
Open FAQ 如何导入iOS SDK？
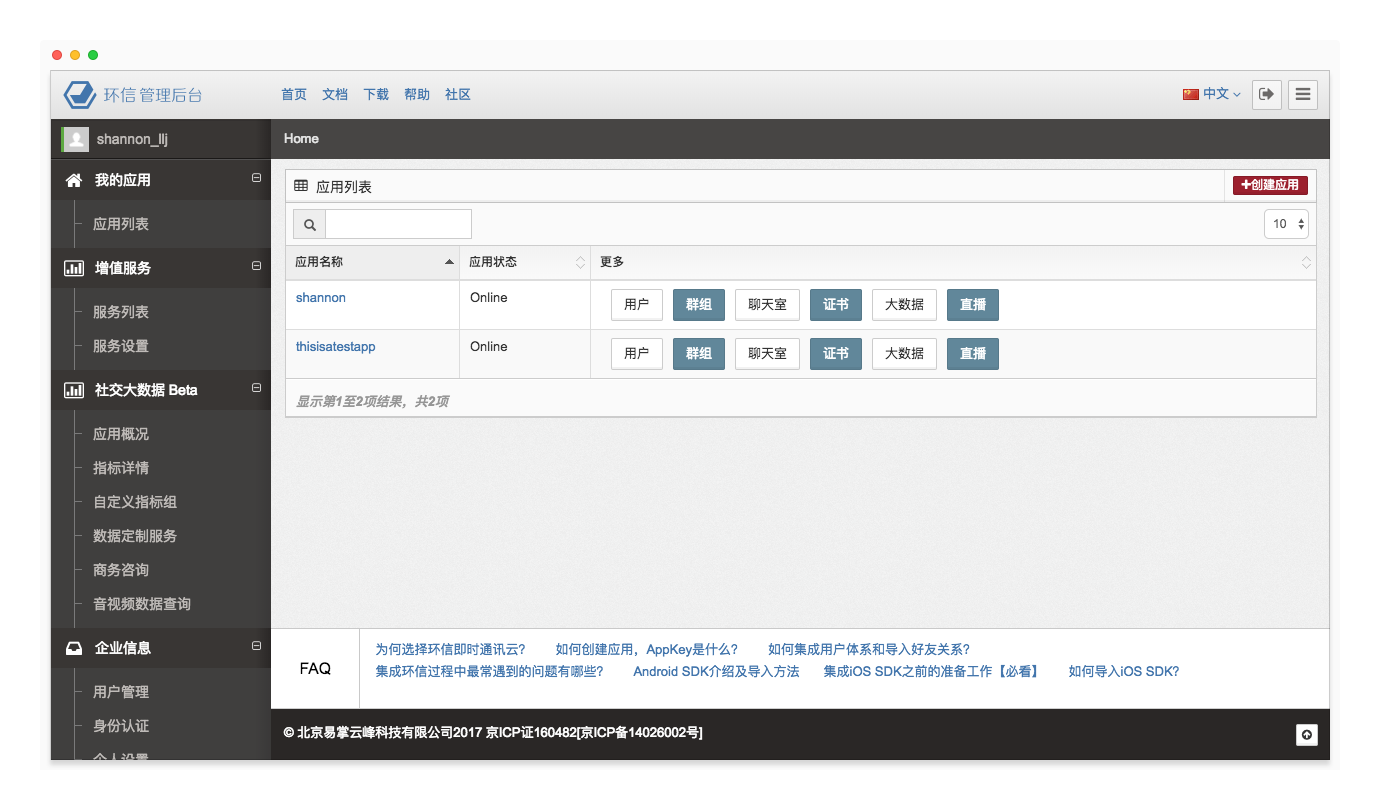1124,672
